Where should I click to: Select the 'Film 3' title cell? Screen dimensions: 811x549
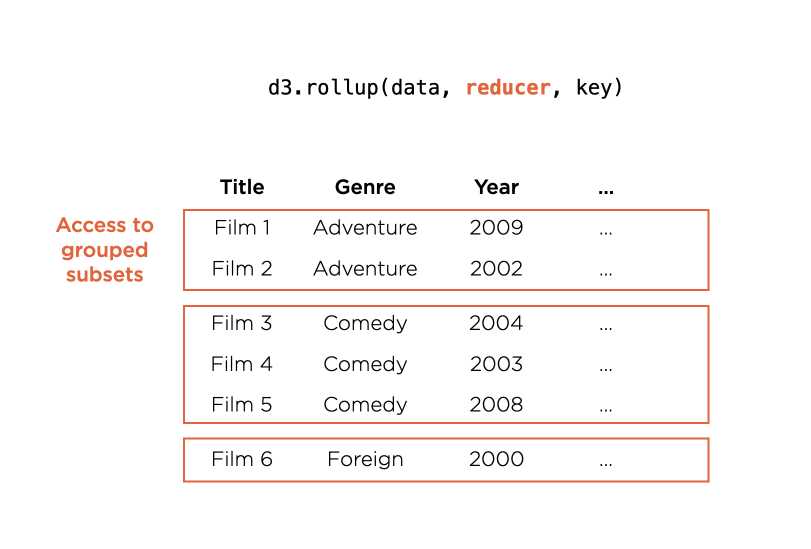click(242, 323)
